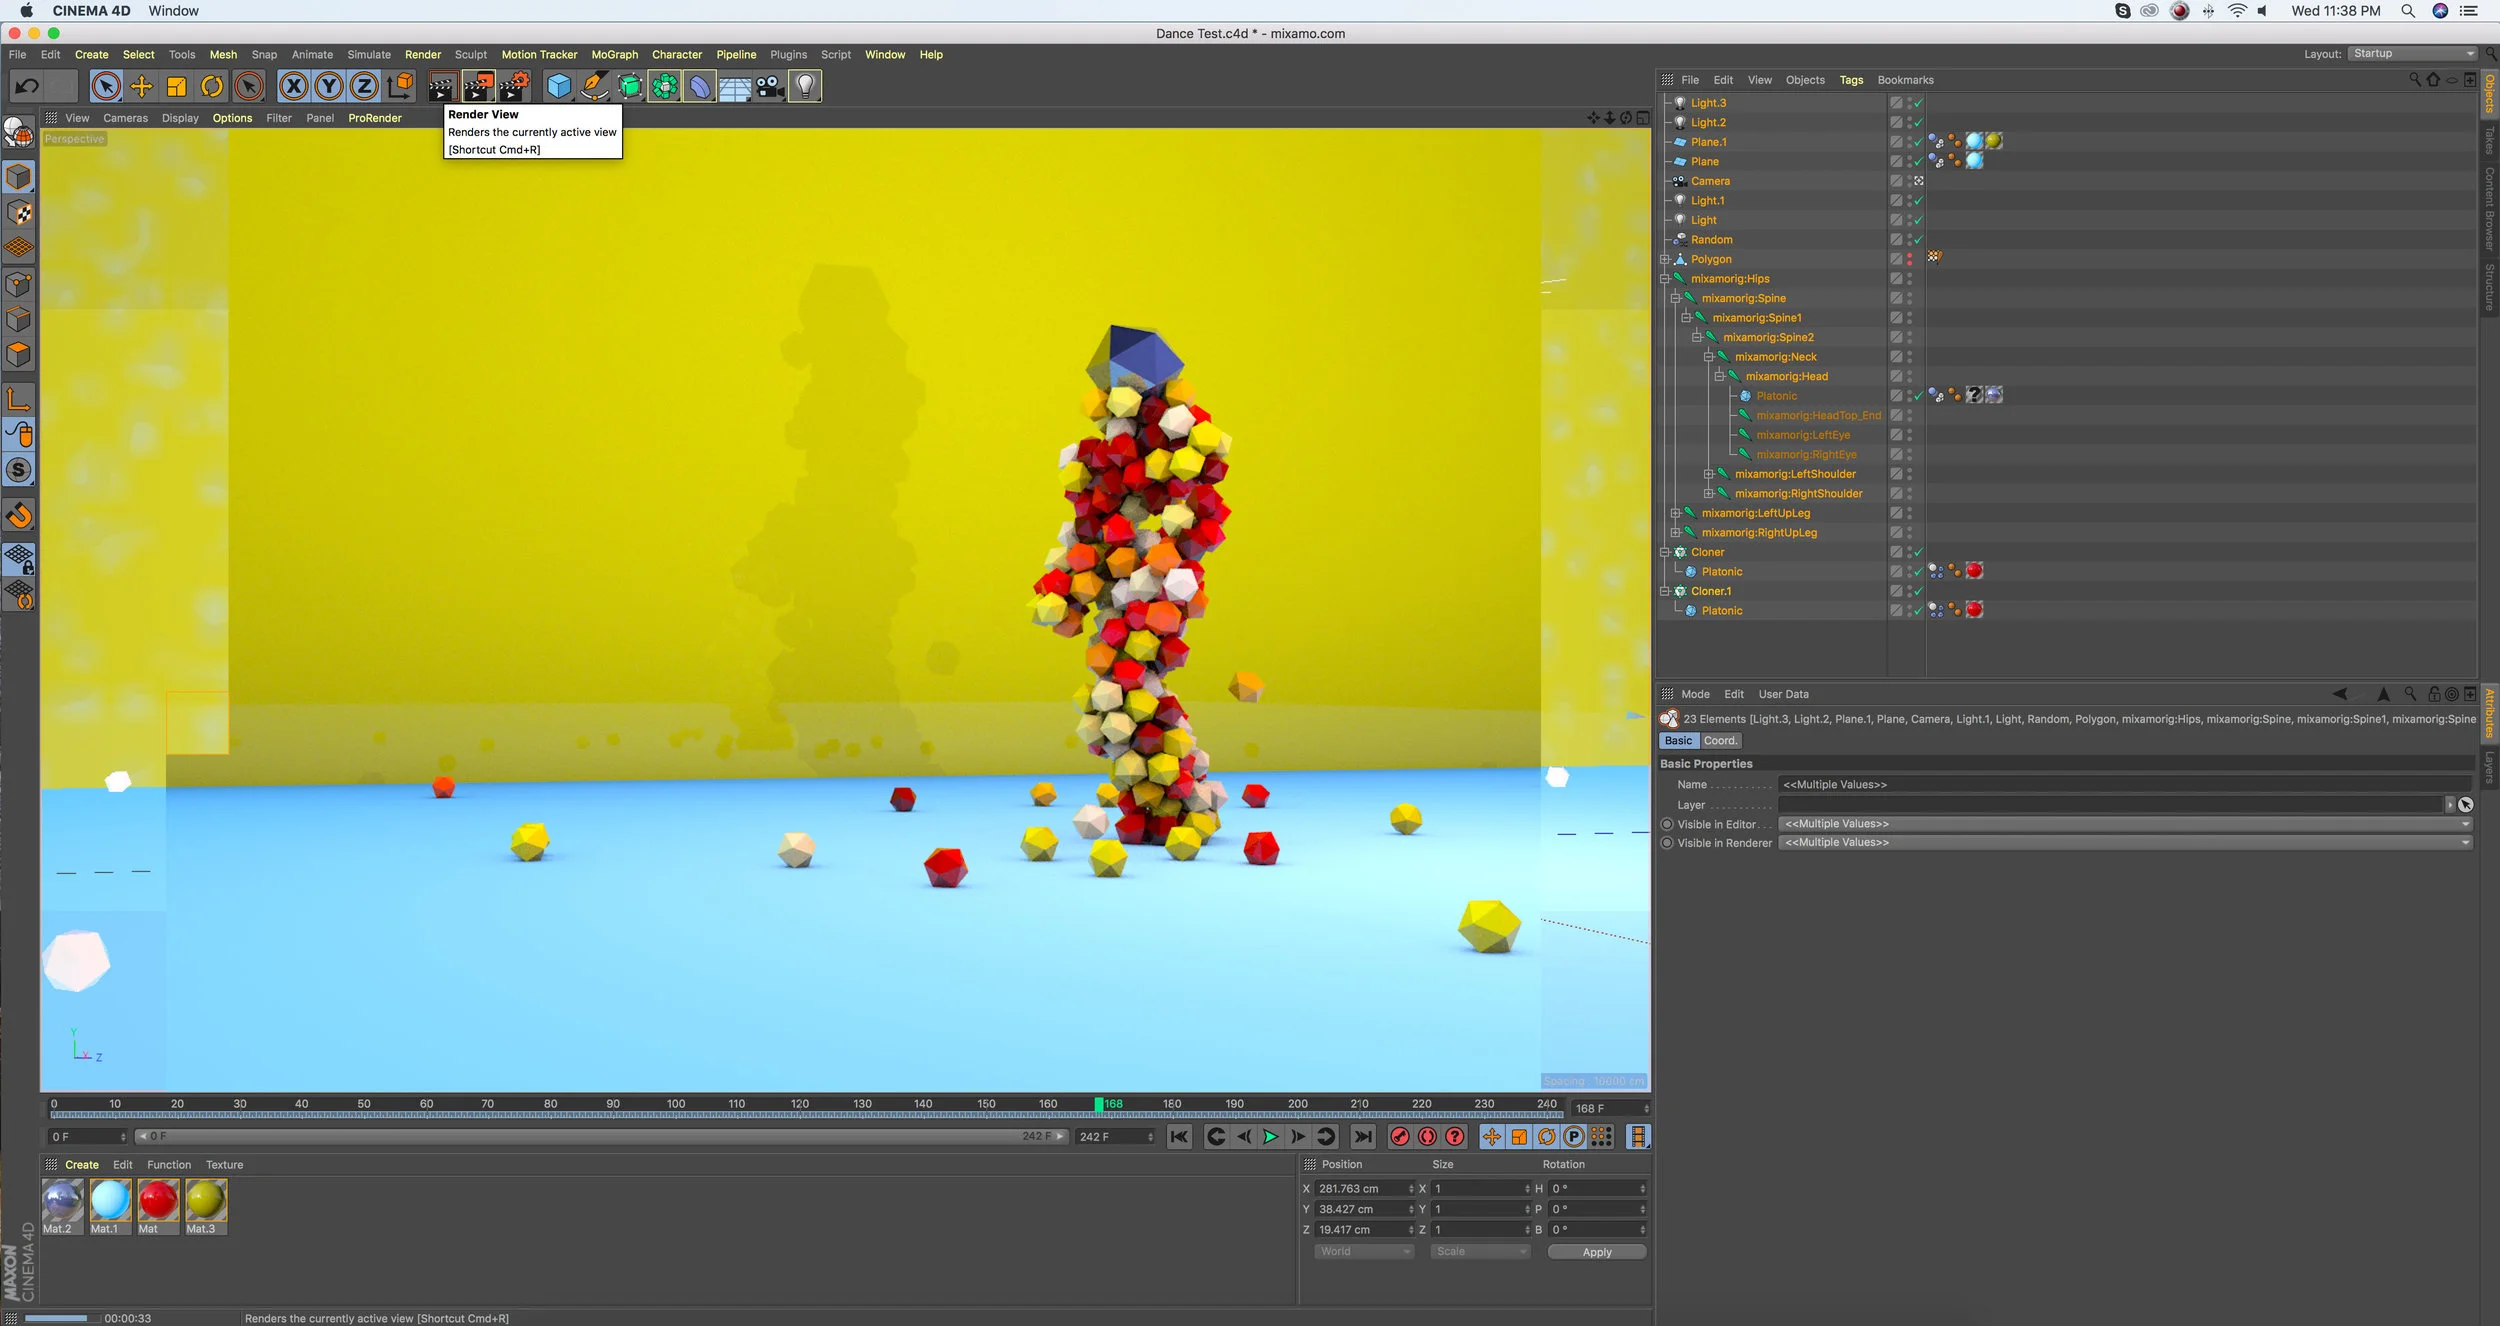Screen dimensions: 2500x1326
Task: Expand the mixamorig:LeftShoulder node
Action: (x=1709, y=474)
